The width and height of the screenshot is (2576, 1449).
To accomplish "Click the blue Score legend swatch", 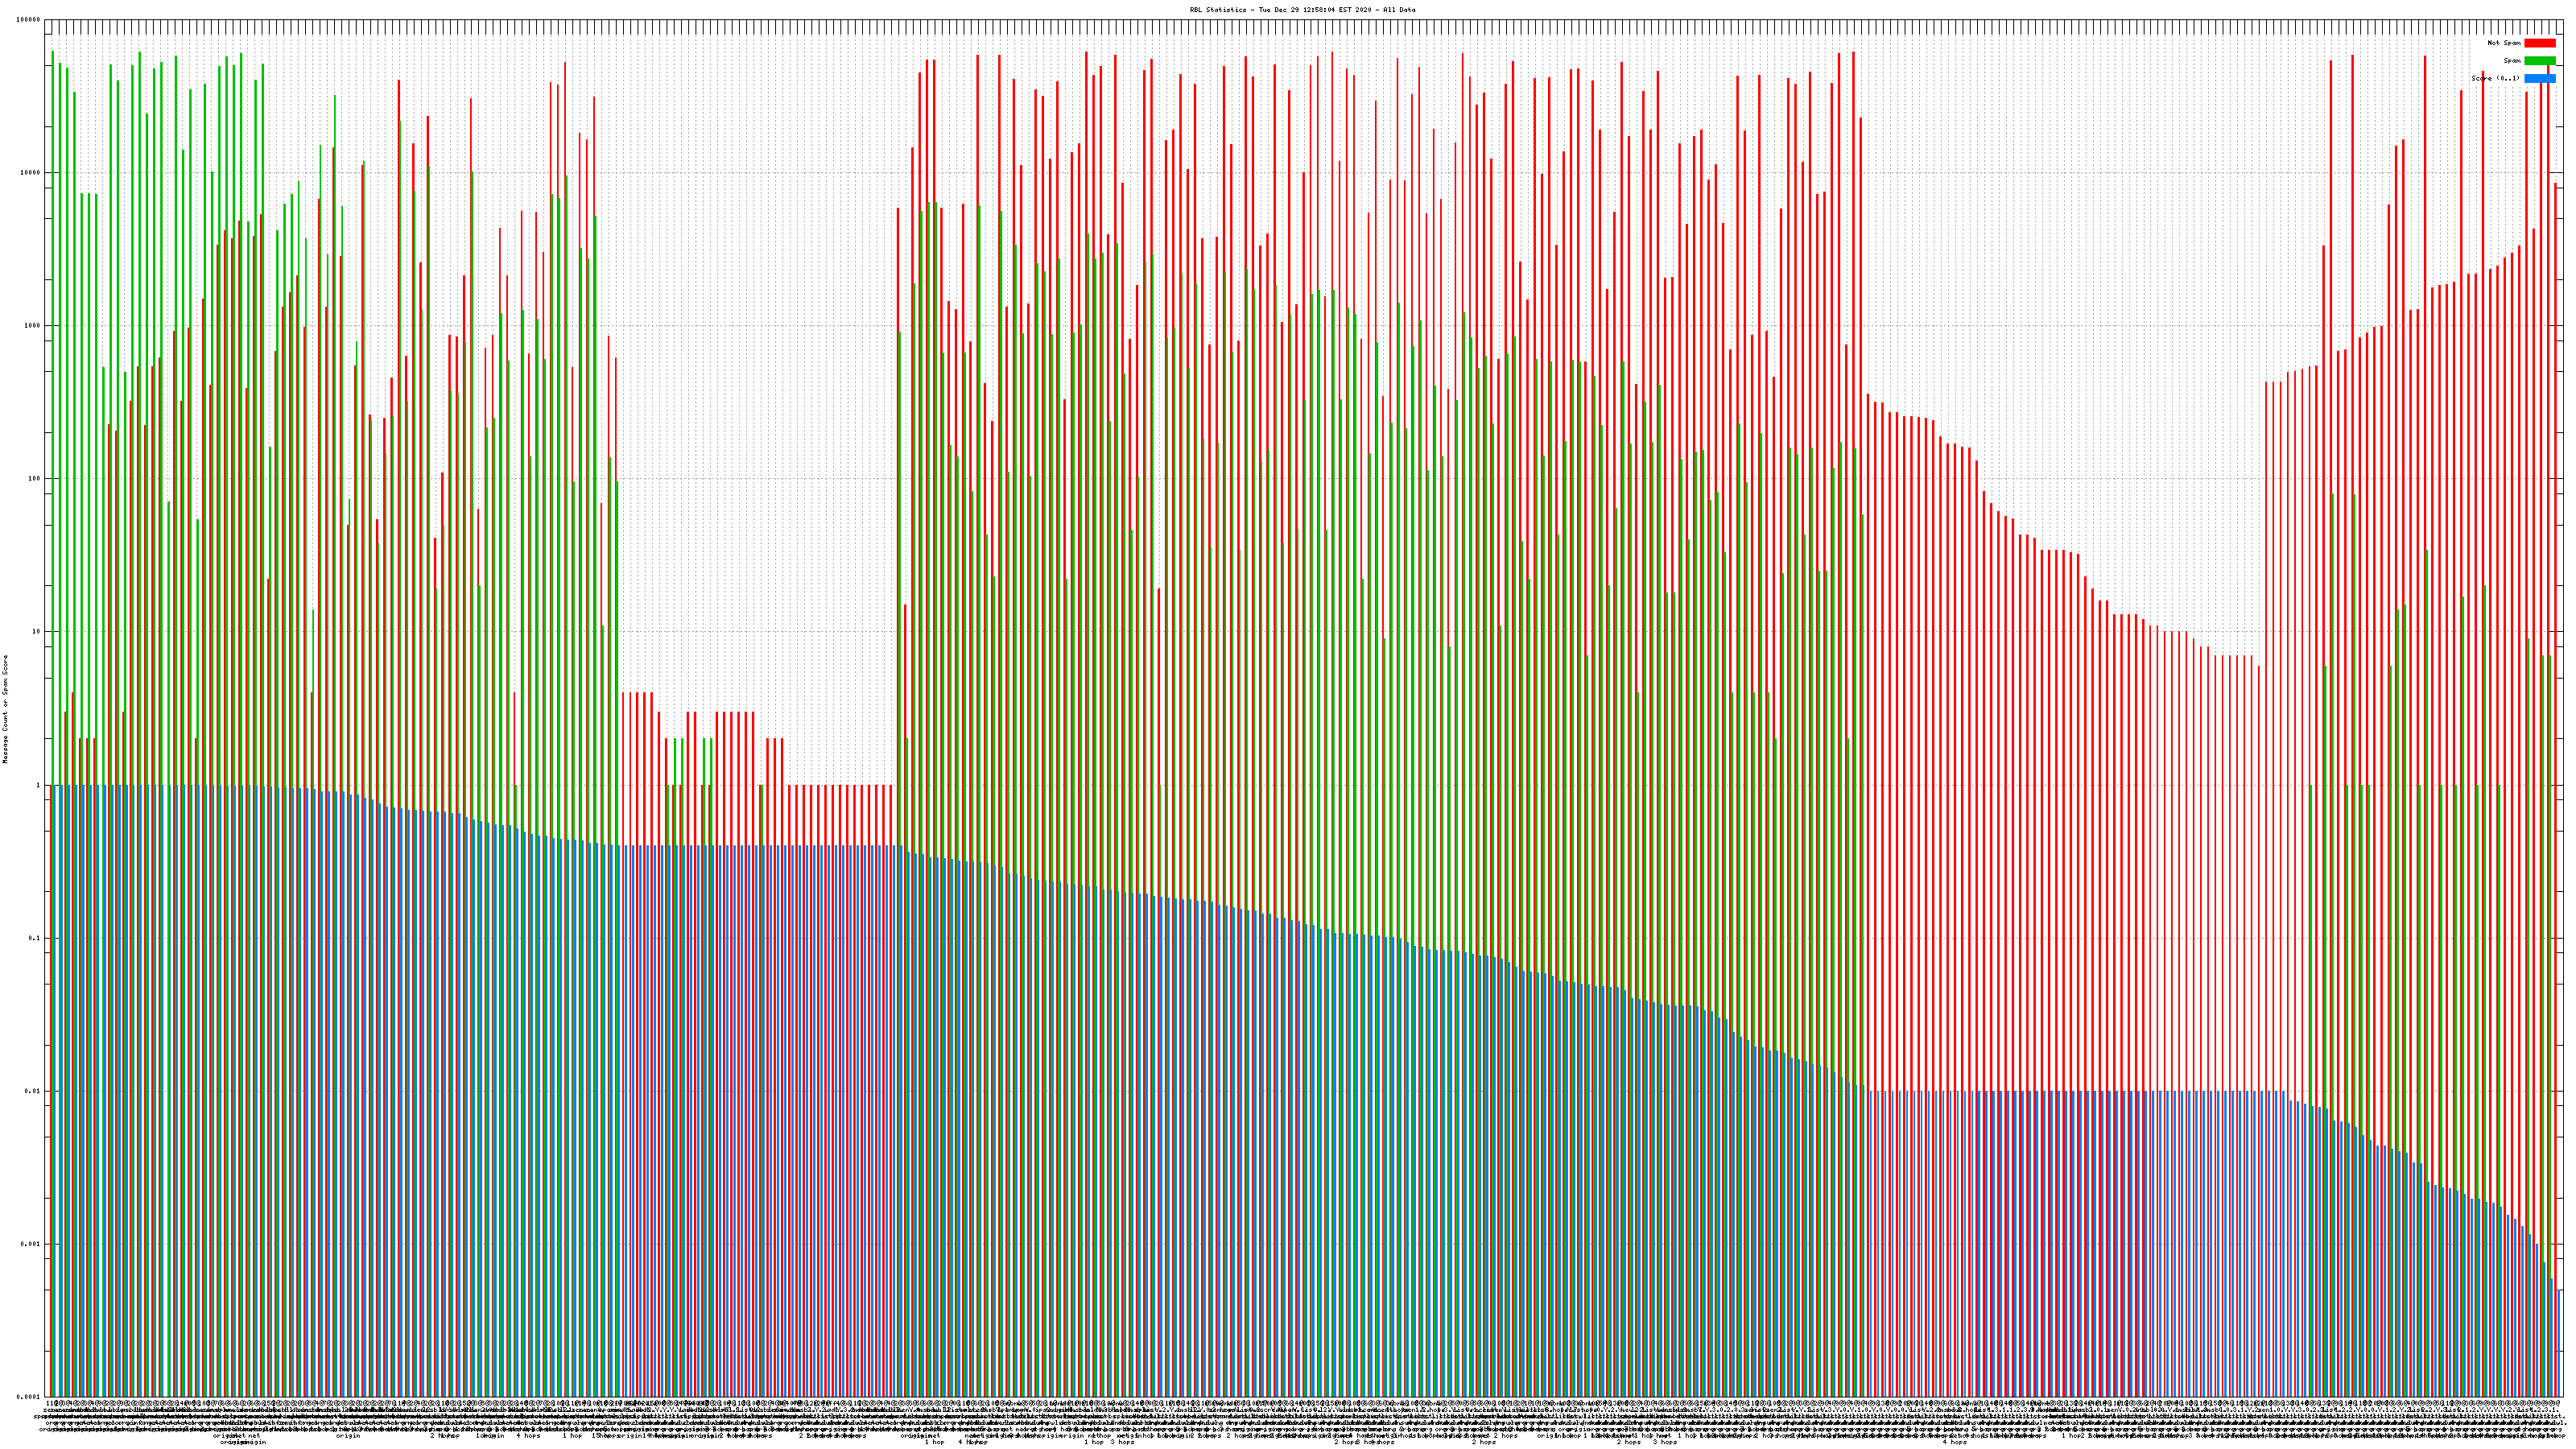I will 2539,78.
